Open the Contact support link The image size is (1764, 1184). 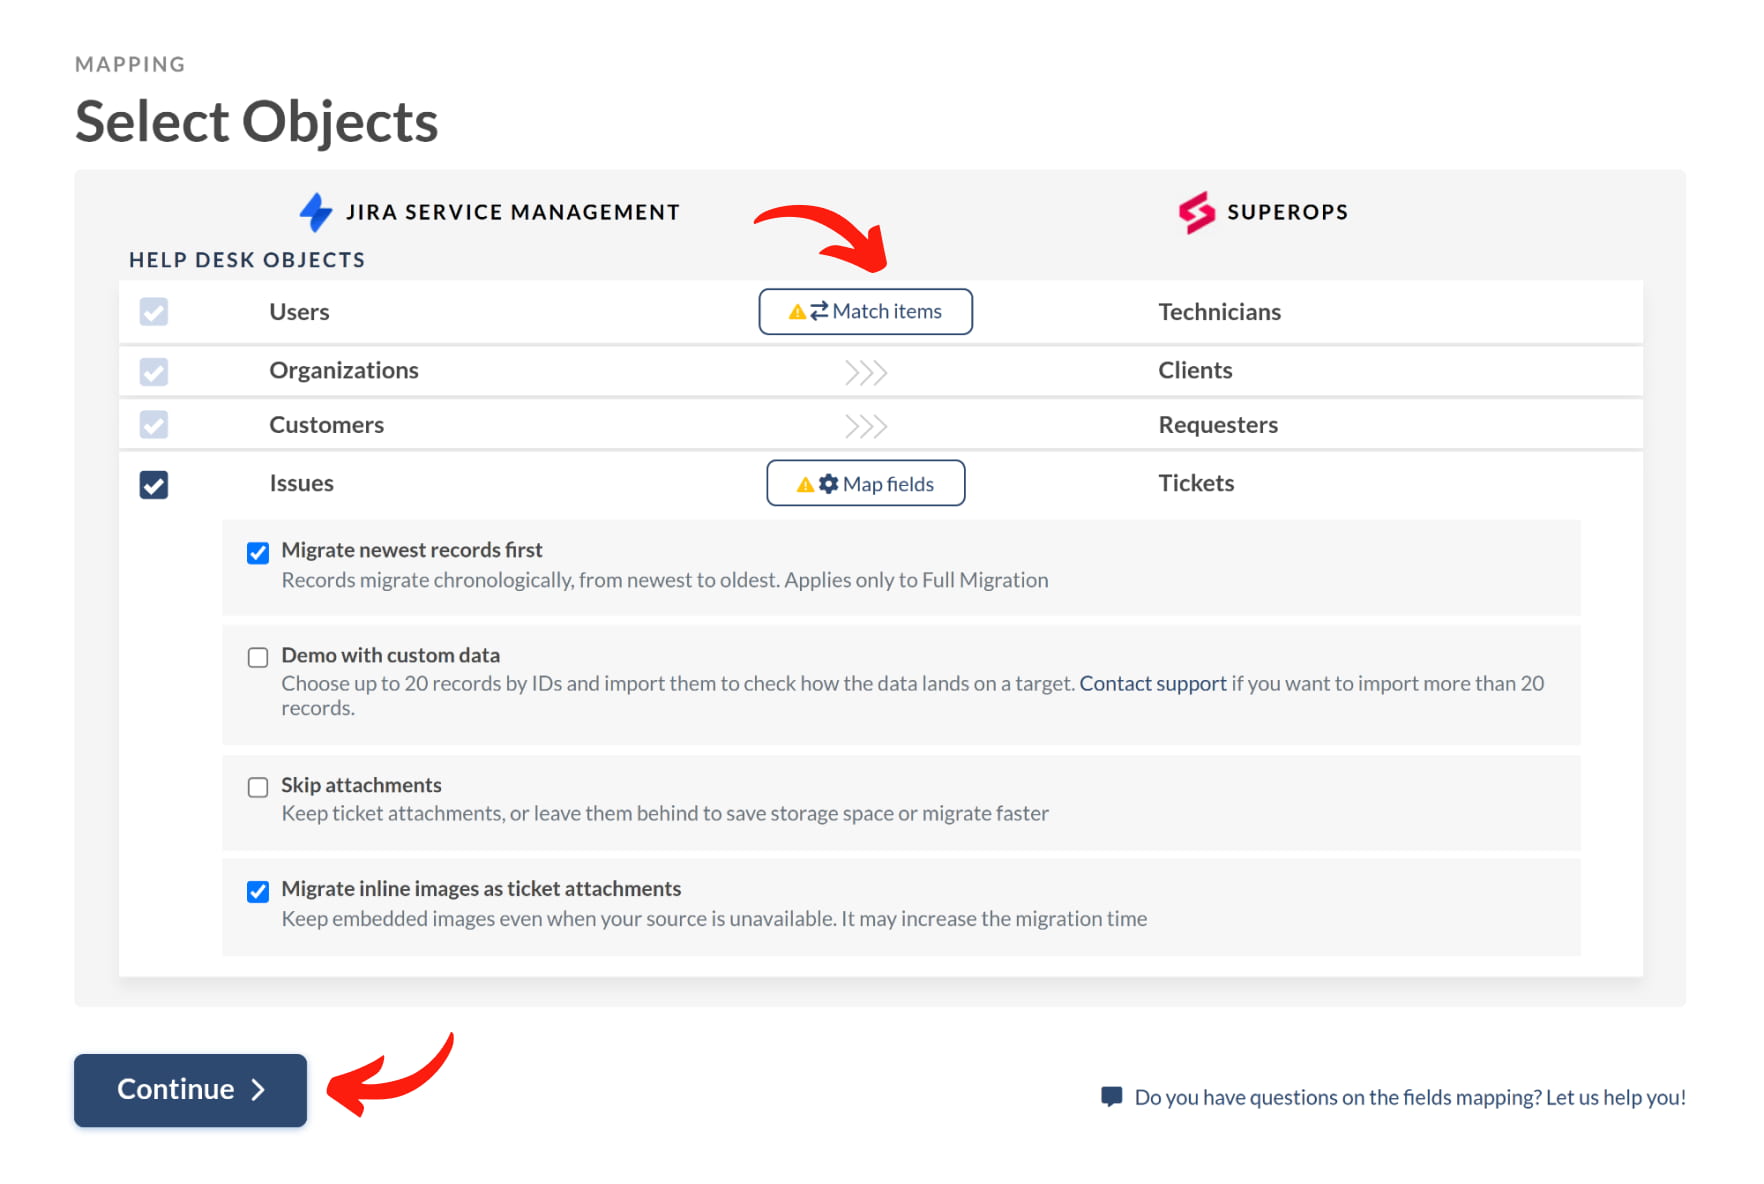(1153, 683)
